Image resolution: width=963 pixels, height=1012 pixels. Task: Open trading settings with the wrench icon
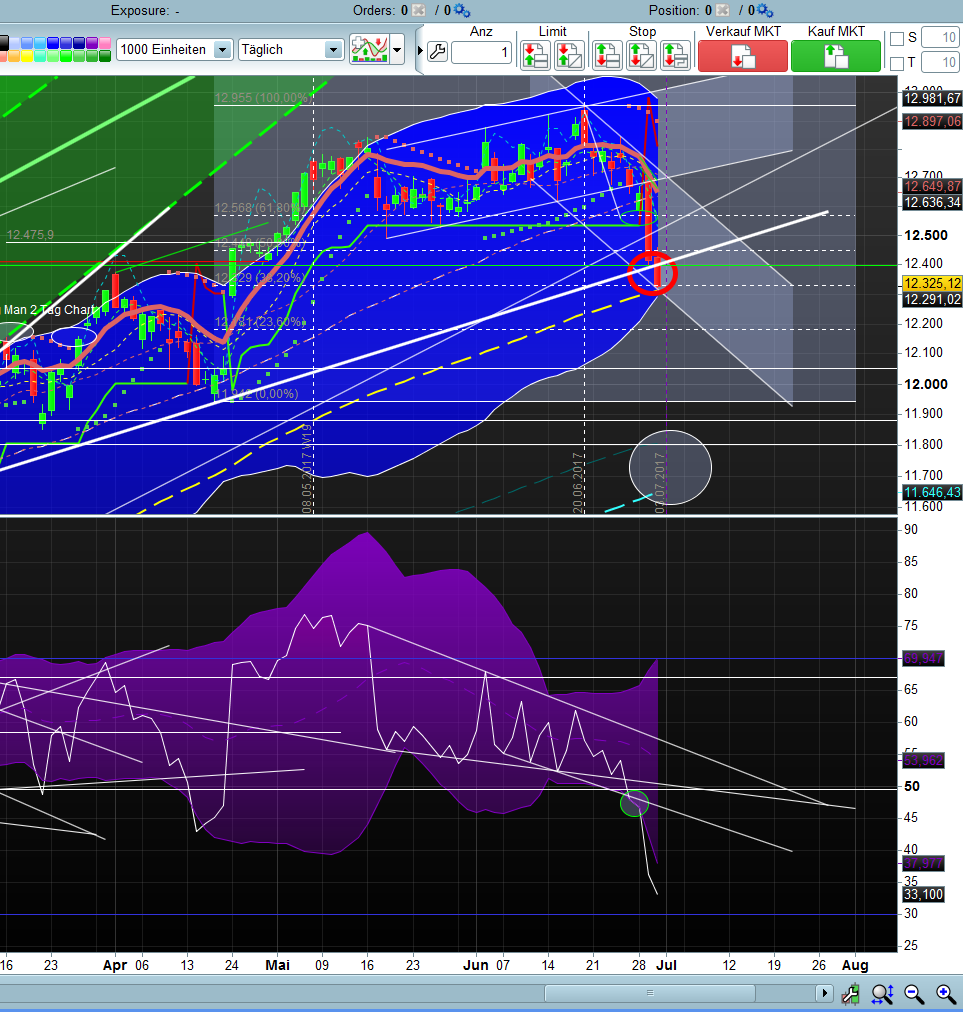pyautogui.click(x=438, y=52)
